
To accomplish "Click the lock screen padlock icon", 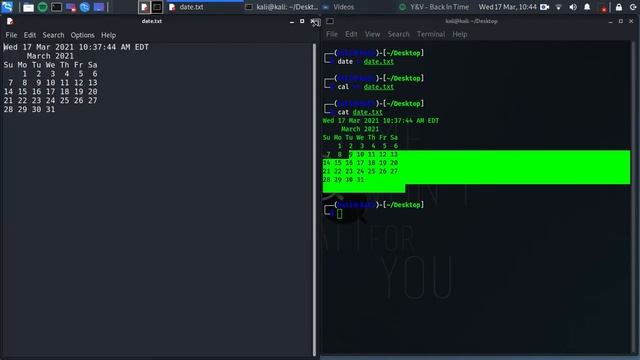I will coord(619,7).
